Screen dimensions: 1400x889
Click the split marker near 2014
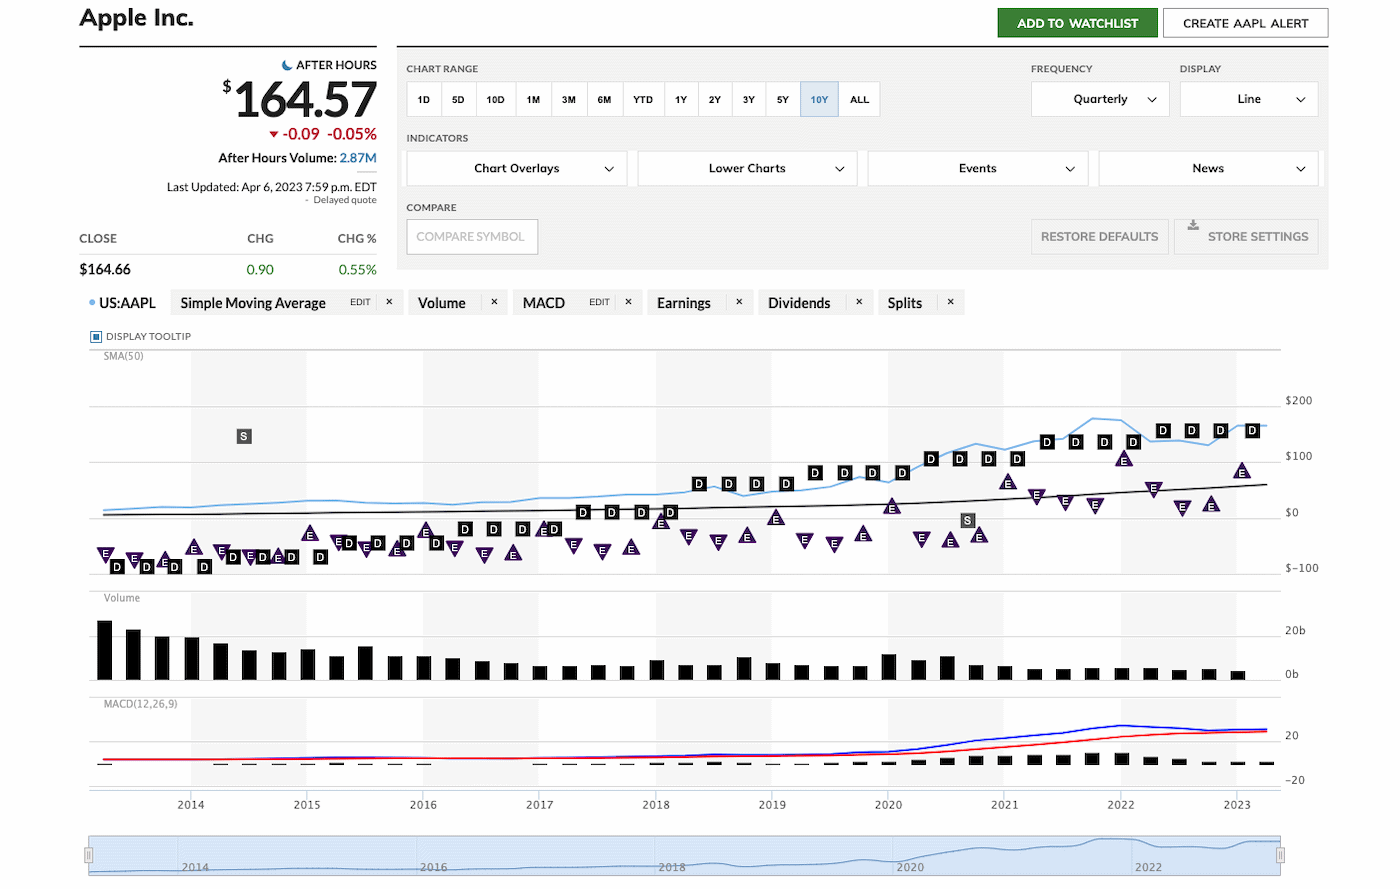pos(244,436)
